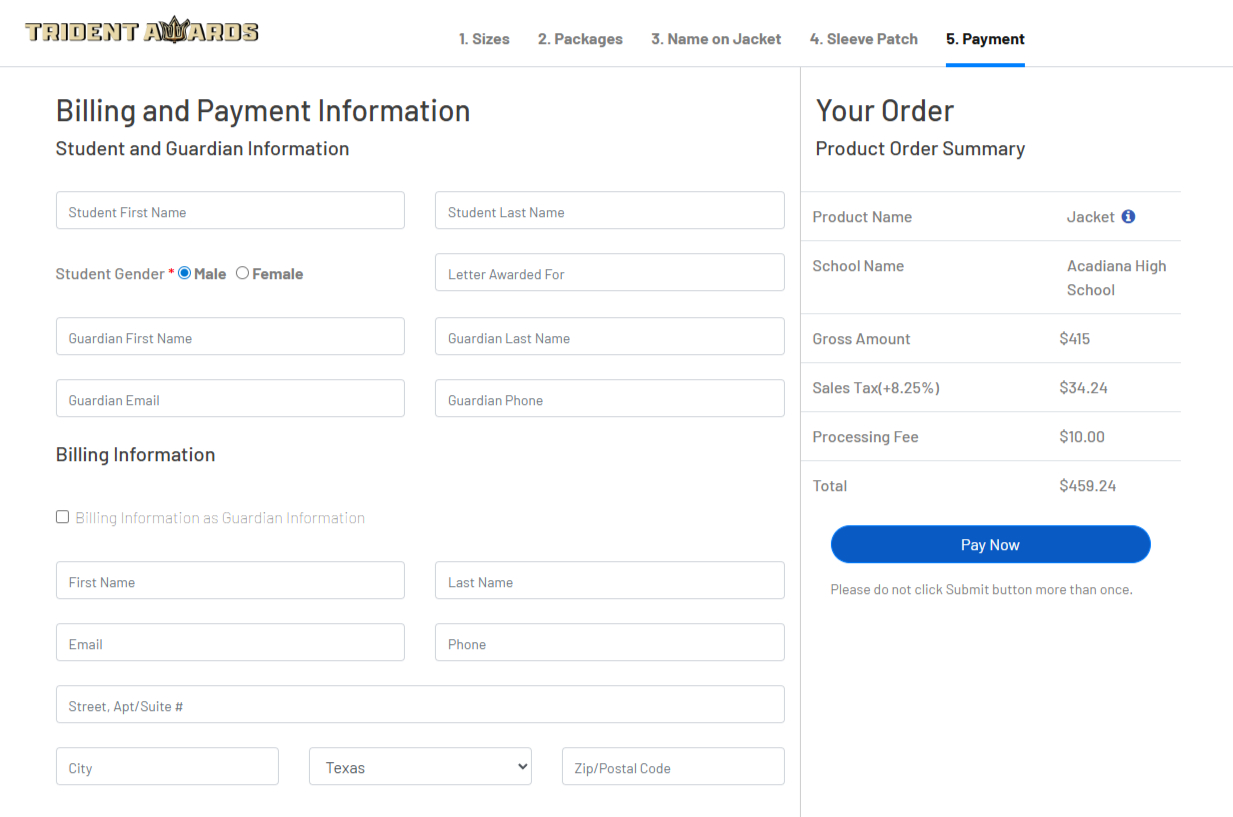Select the Male gender radio button
This screenshot has height=817, width=1233.
(184, 273)
